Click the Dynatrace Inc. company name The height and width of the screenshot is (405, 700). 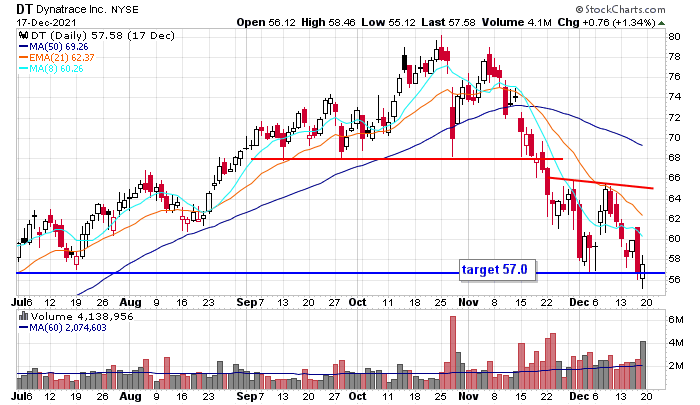coord(72,9)
